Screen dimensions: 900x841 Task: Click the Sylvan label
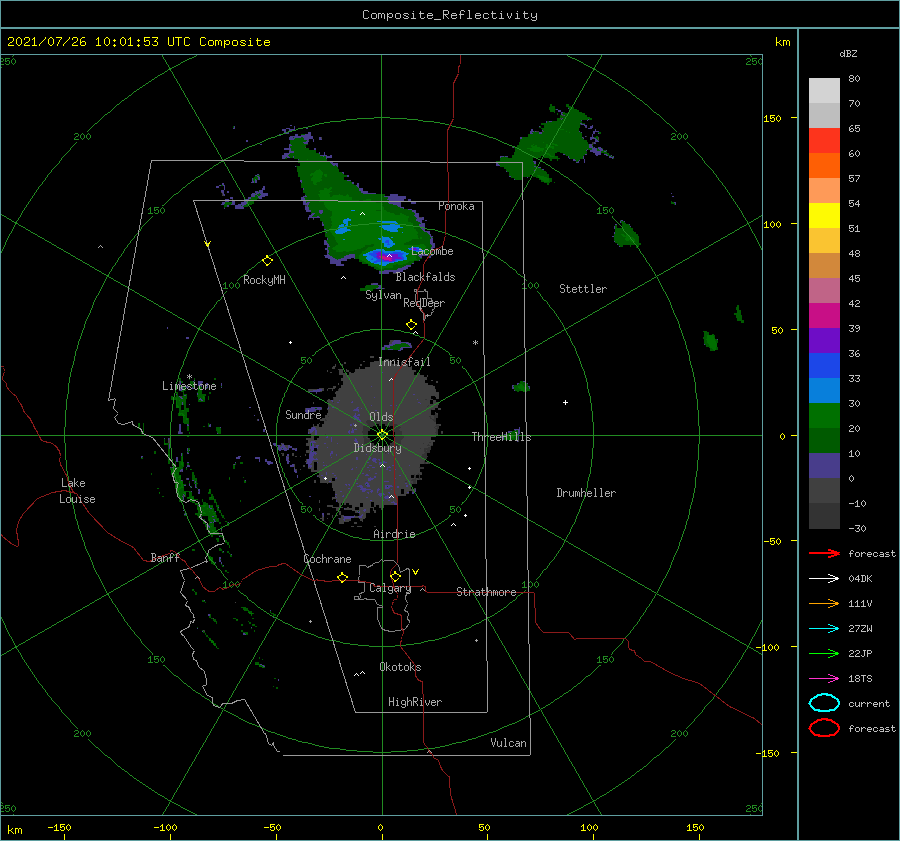click(383, 295)
